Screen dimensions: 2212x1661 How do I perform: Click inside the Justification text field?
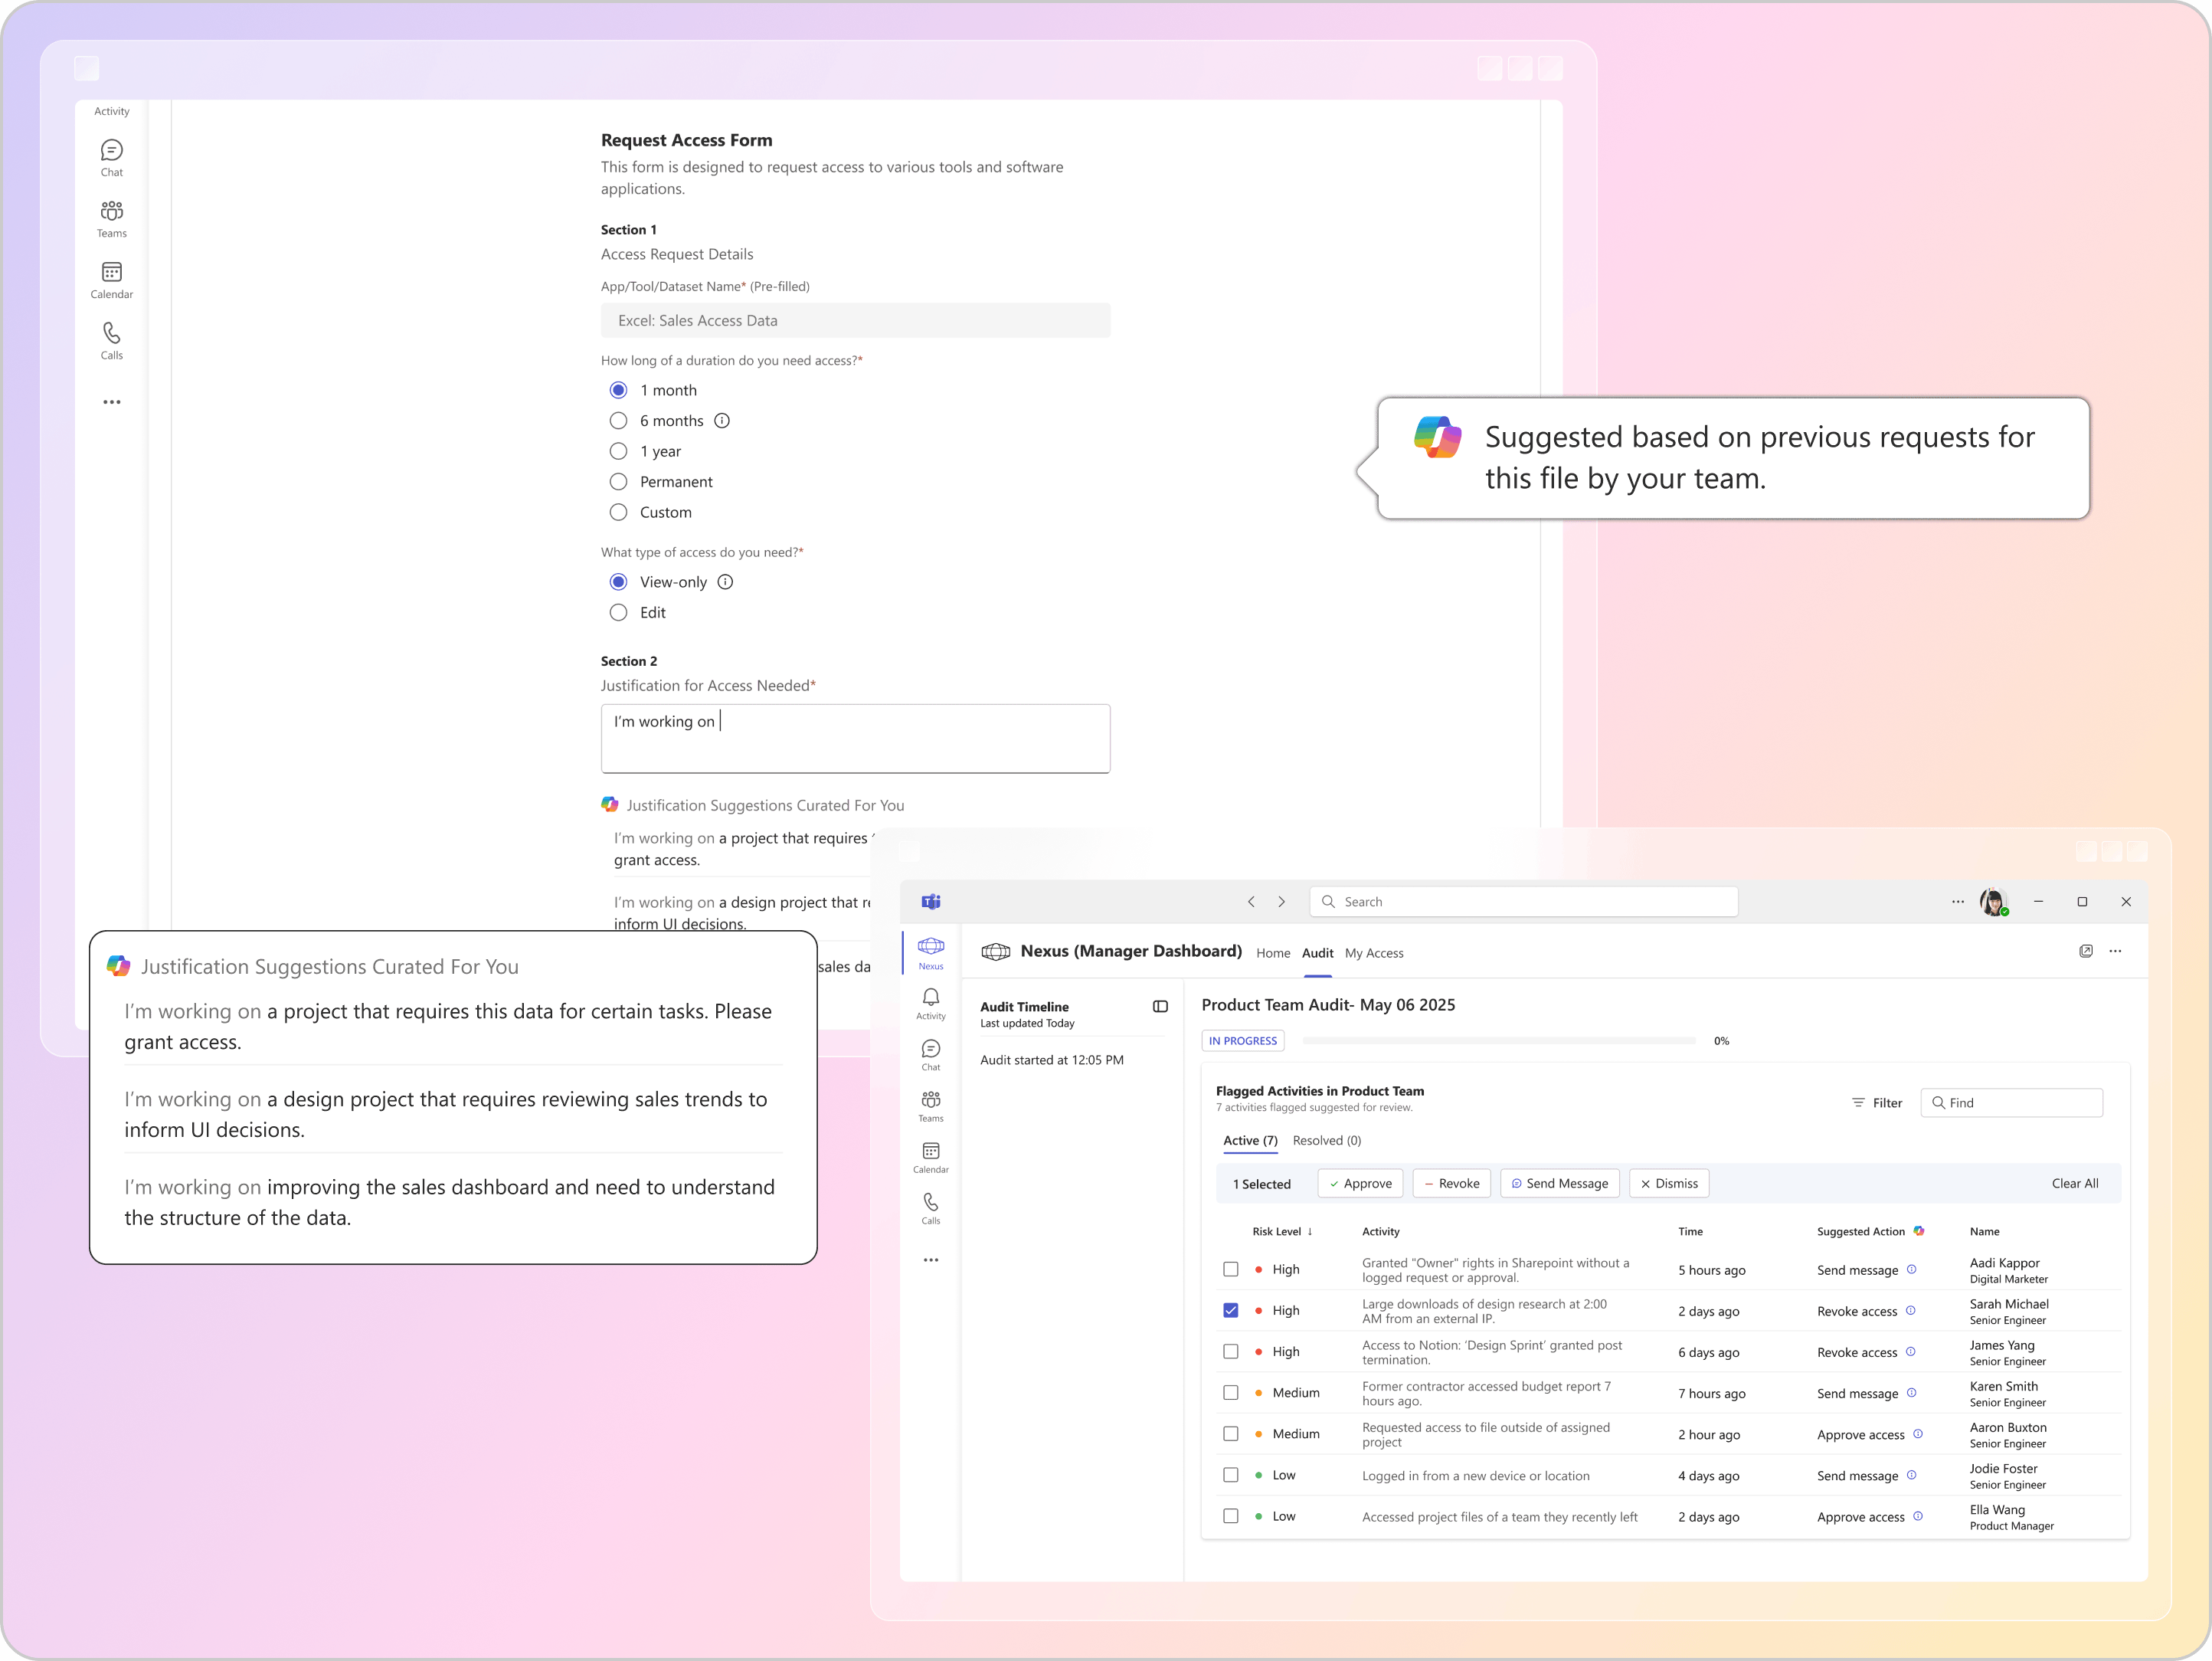pyautogui.click(x=855, y=738)
